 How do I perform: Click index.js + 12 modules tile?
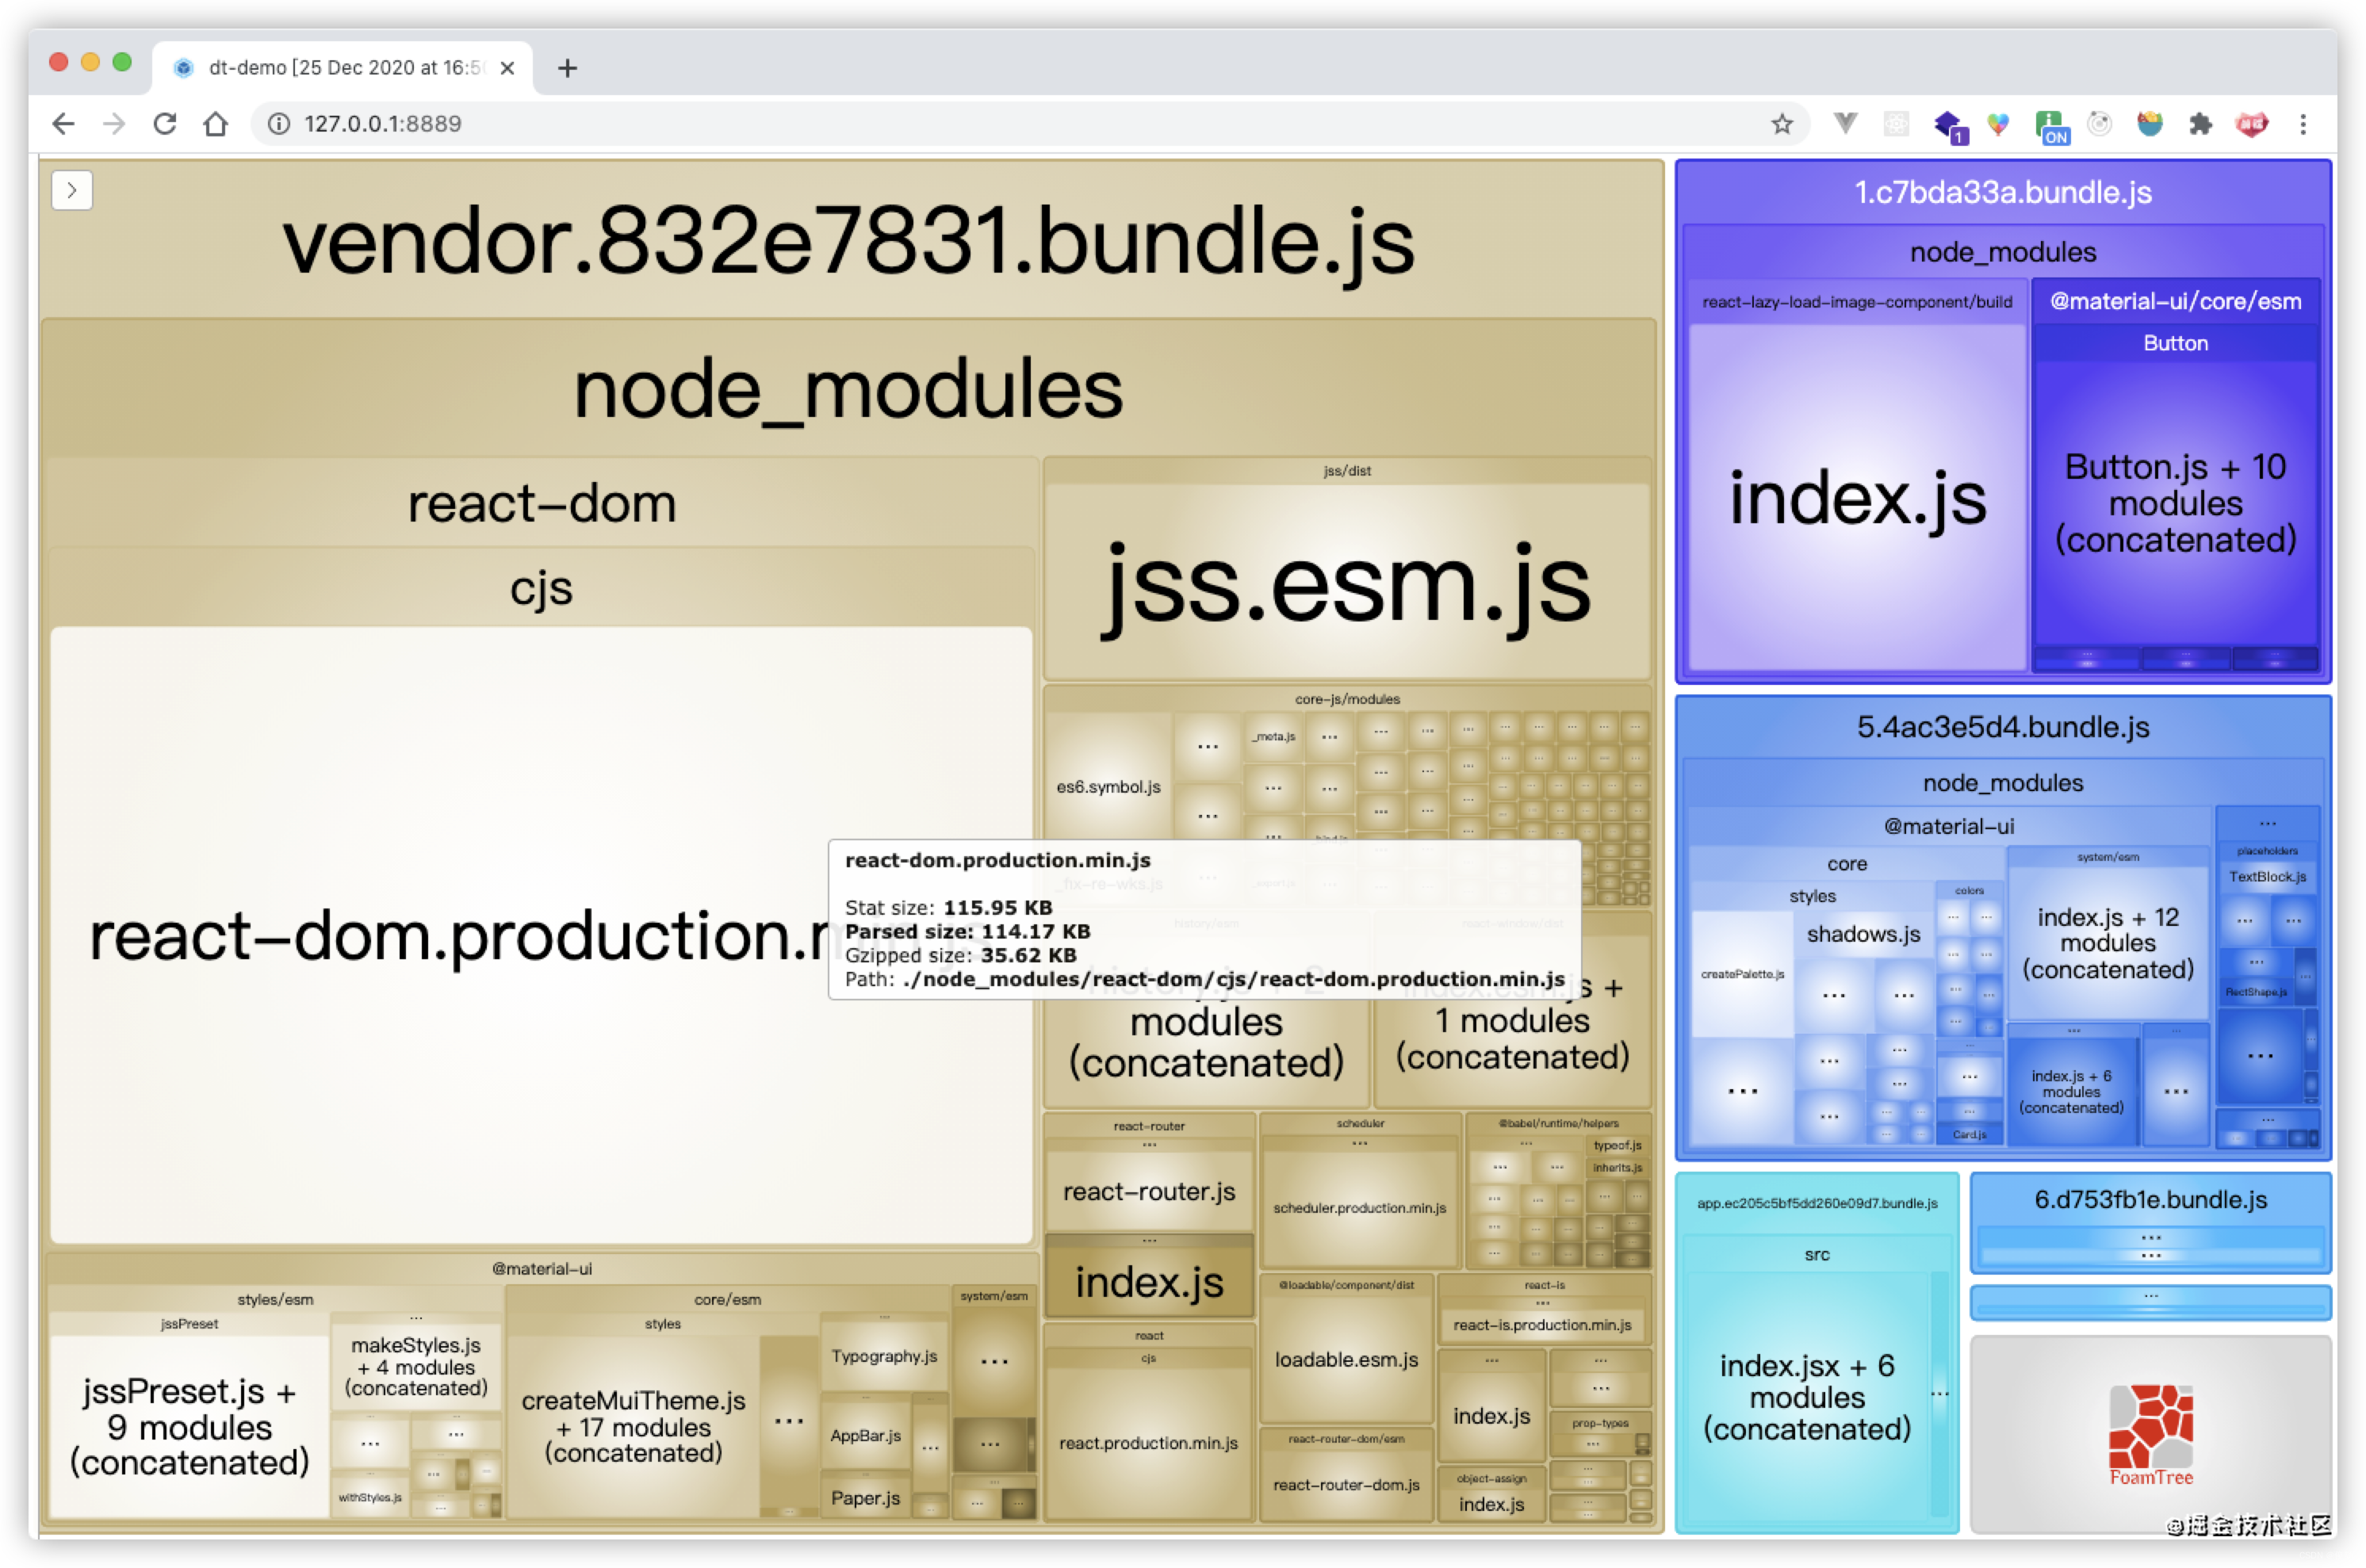[2107, 943]
